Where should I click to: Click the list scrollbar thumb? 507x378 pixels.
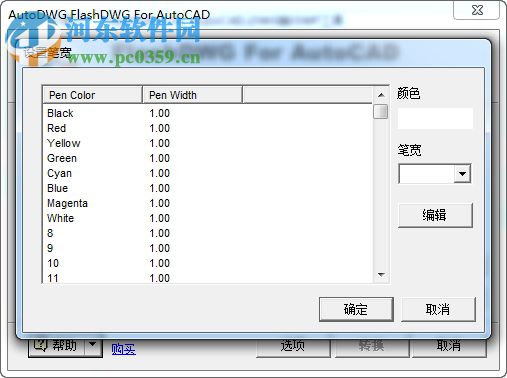pos(381,111)
